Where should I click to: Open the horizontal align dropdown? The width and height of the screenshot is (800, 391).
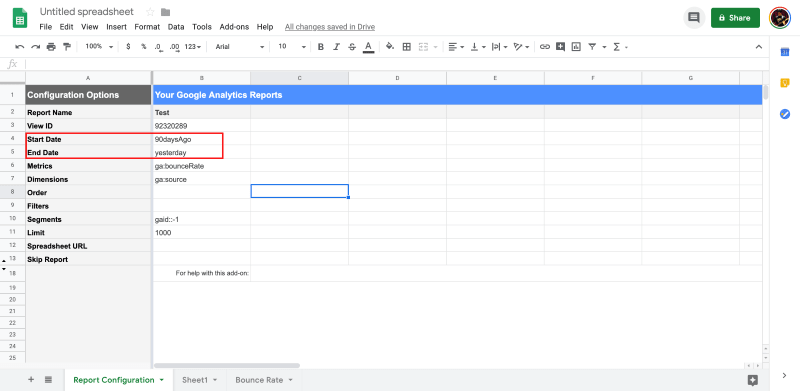tap(456, 47)
